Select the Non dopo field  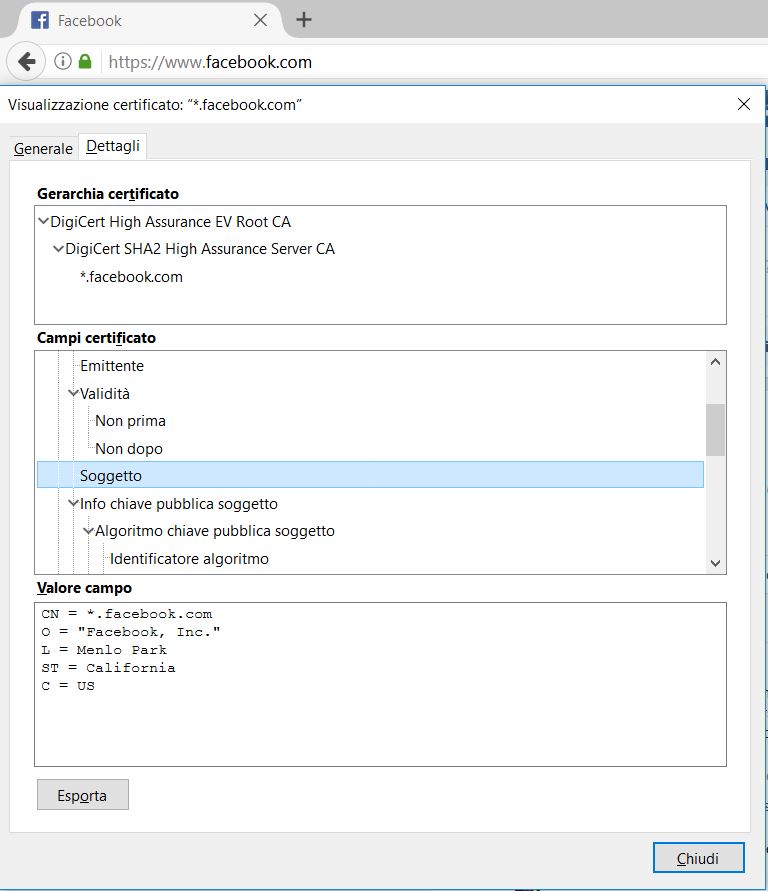tap(129, 449)
